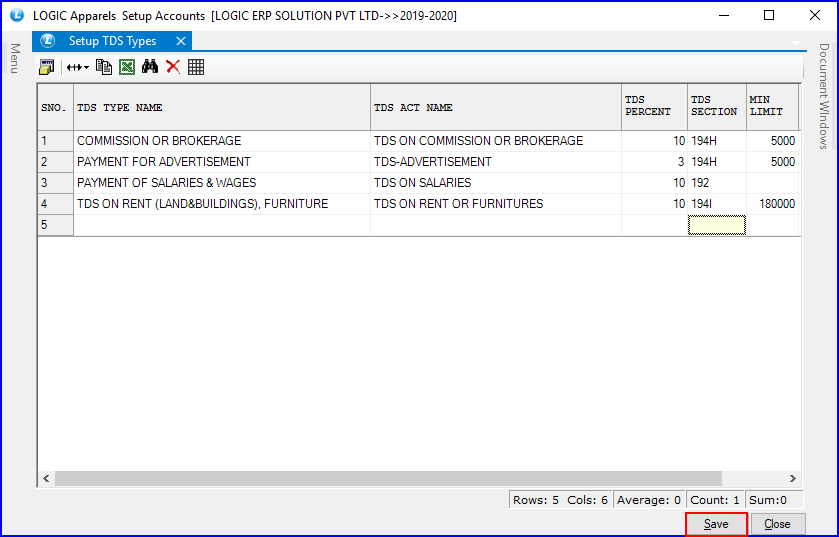Select the Setup TDS Types tab
Viewport: 839px width, 537px height.
coord(112,41)
